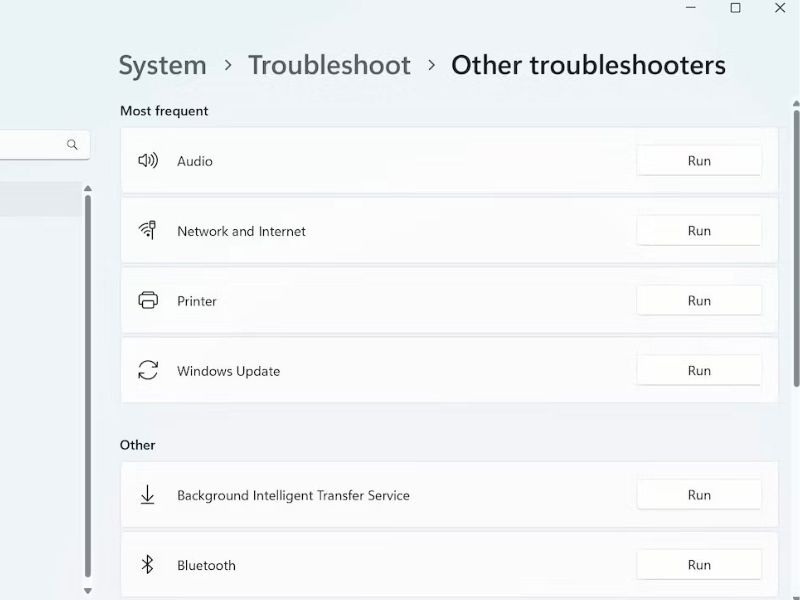Navigate to Troubleshoot breadcrumb
Viewport: 800px width, 600px height.
pyautogui.click(x=329, y=65)
